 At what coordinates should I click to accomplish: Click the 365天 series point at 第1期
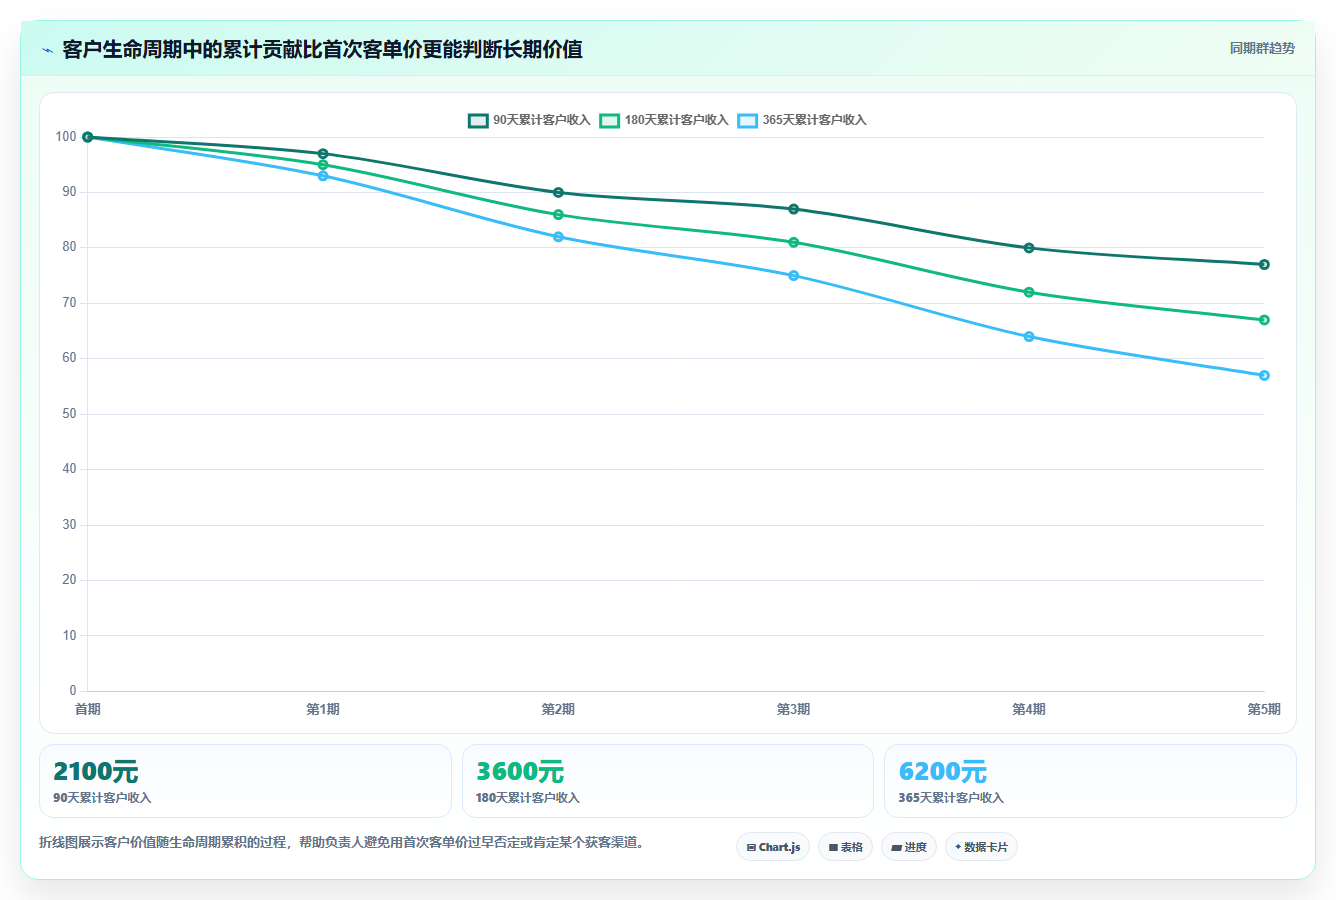(323, 176)
